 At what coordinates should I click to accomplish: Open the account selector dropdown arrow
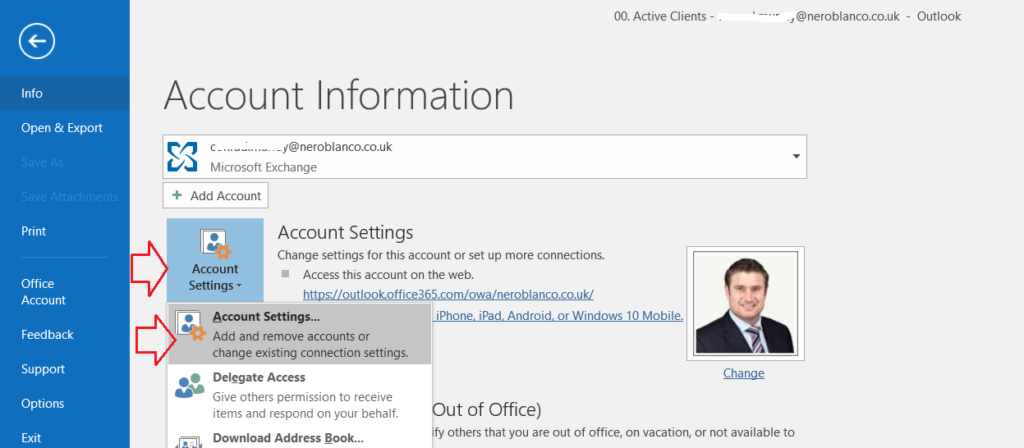795,157
